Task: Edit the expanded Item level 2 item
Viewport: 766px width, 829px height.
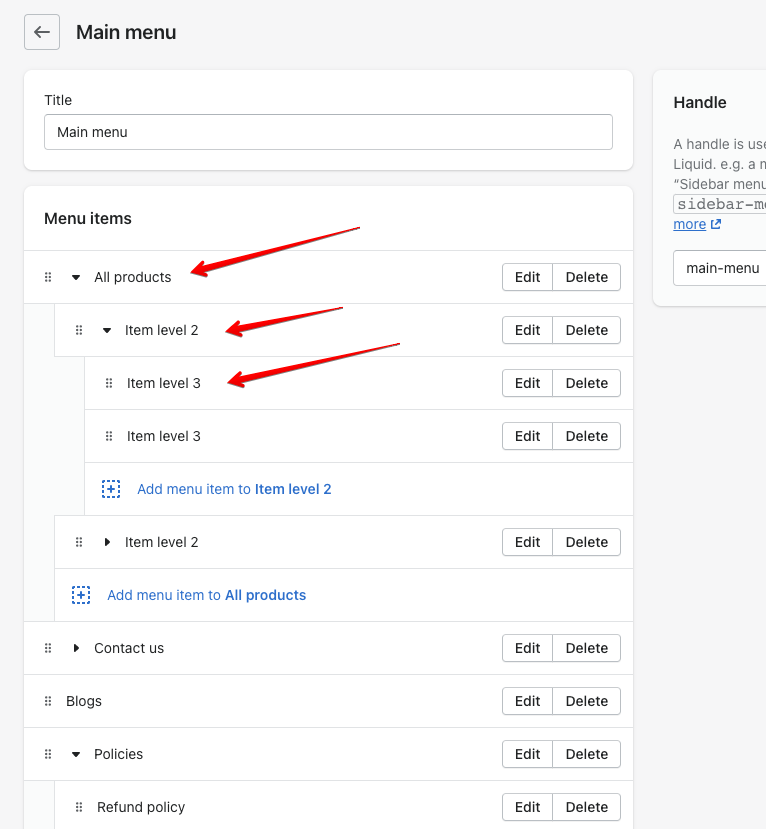Action: tap(527, 330)
